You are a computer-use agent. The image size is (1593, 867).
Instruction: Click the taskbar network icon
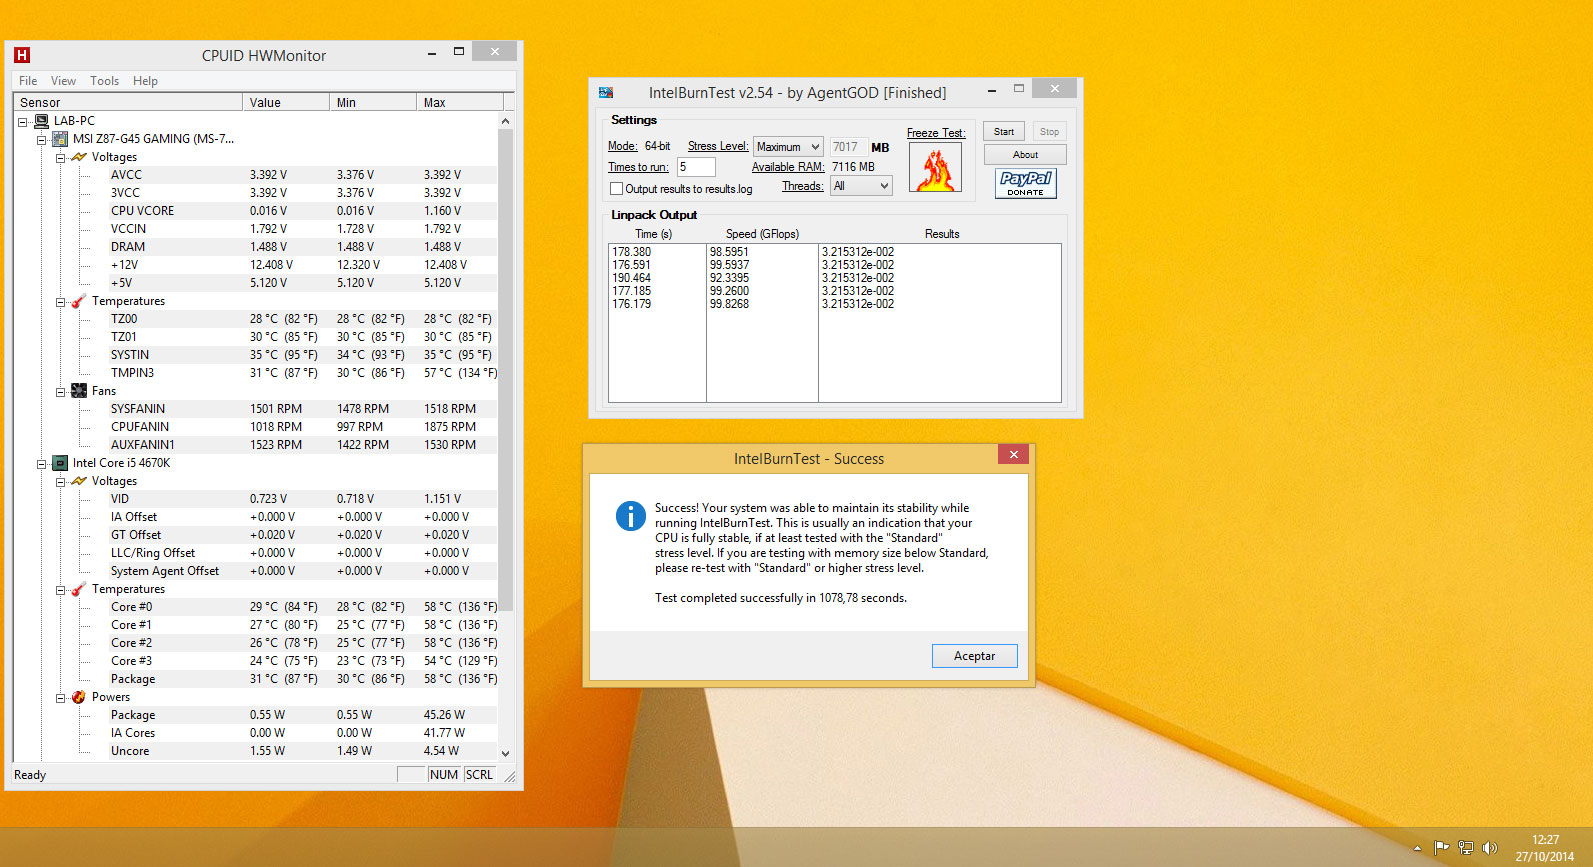tap(1466, 848)
